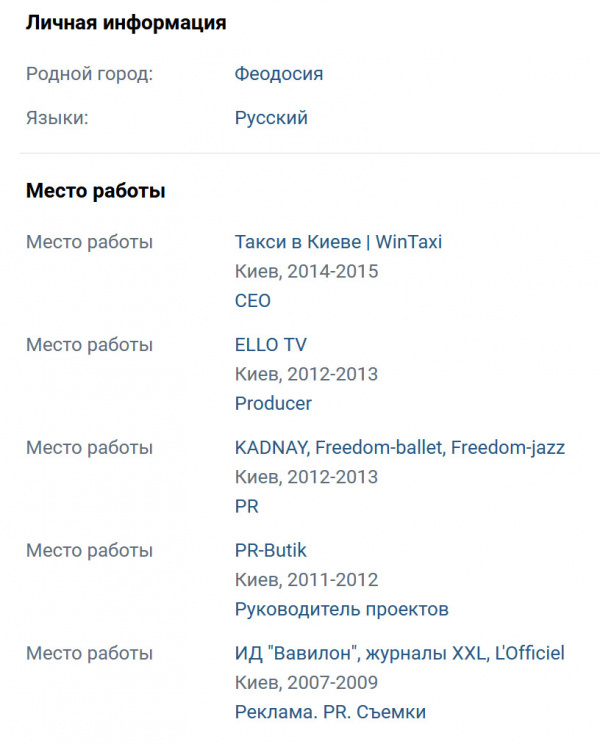This screenshot has width=600, height=744.
Task: Click the Киев, 2007-2009 date text
Action: (306, 683)
